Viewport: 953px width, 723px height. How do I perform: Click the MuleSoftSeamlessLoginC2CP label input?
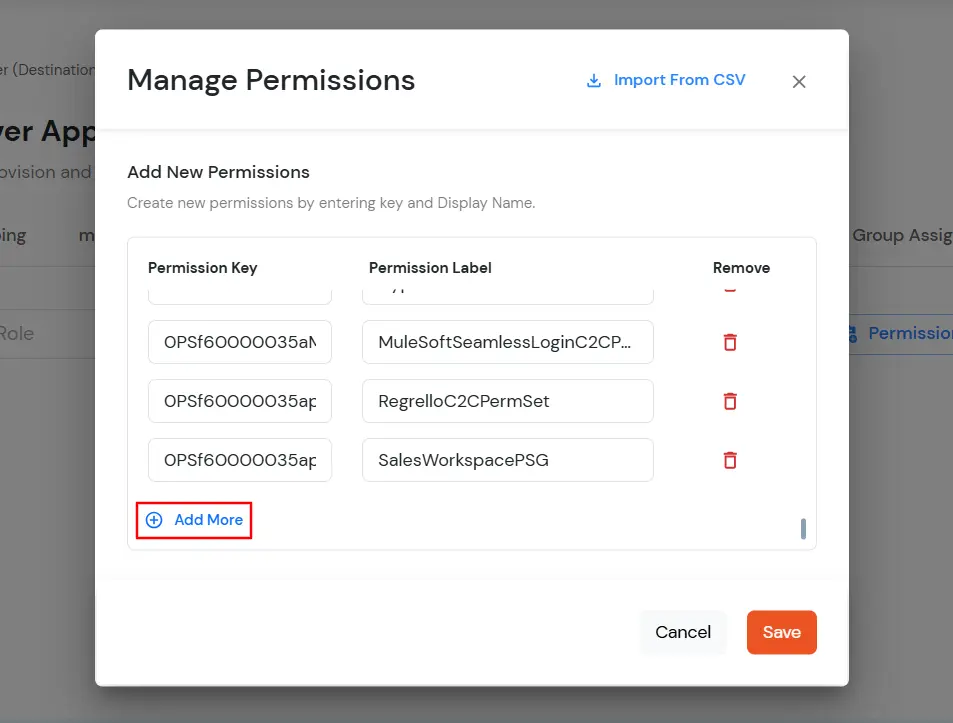pyautogui.click(x=507, y=341)
